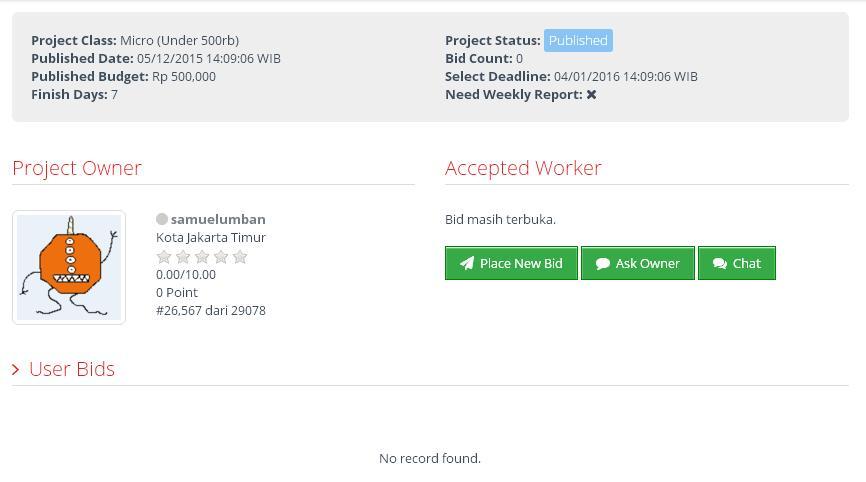Click the paper plane icon on Place New Bid
Viewport: 866px width, 482px height.
tap(467, 264)
